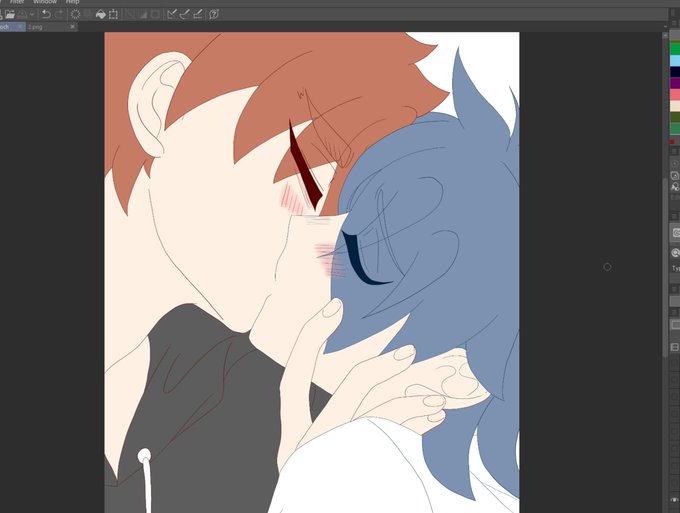Open the Save options dropdown arrow
This screenshot has width=680, height=513.
click(32, 14)
